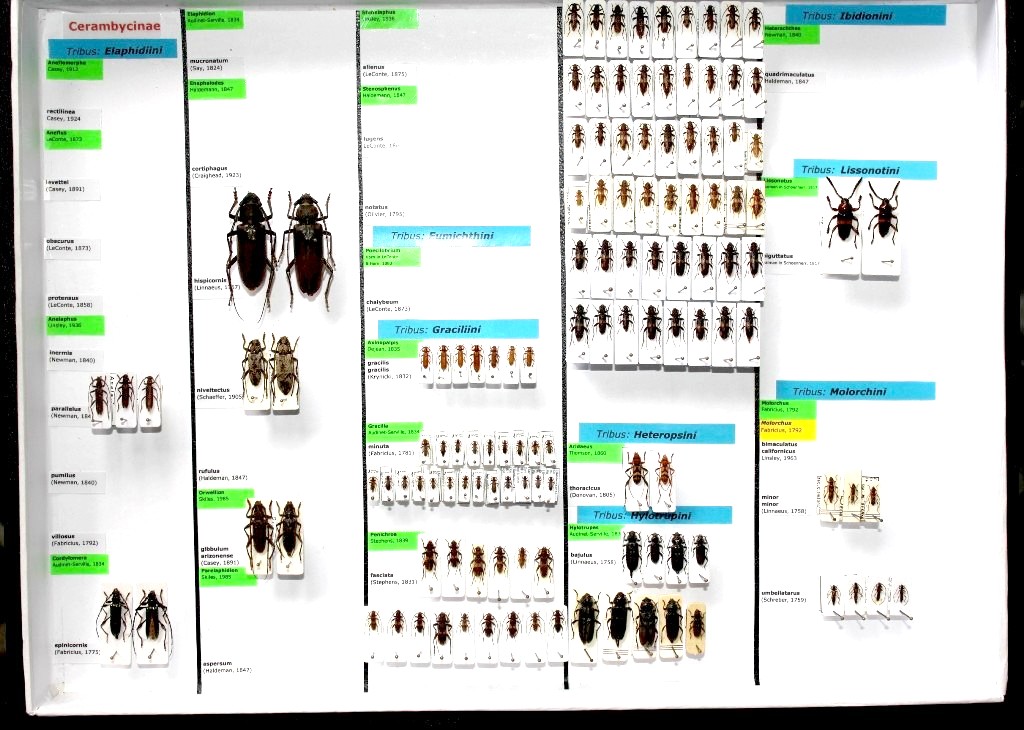Click the Tribus: Ibidionini blue label
Screen dimensions: 1024x730
pos(865,16)
